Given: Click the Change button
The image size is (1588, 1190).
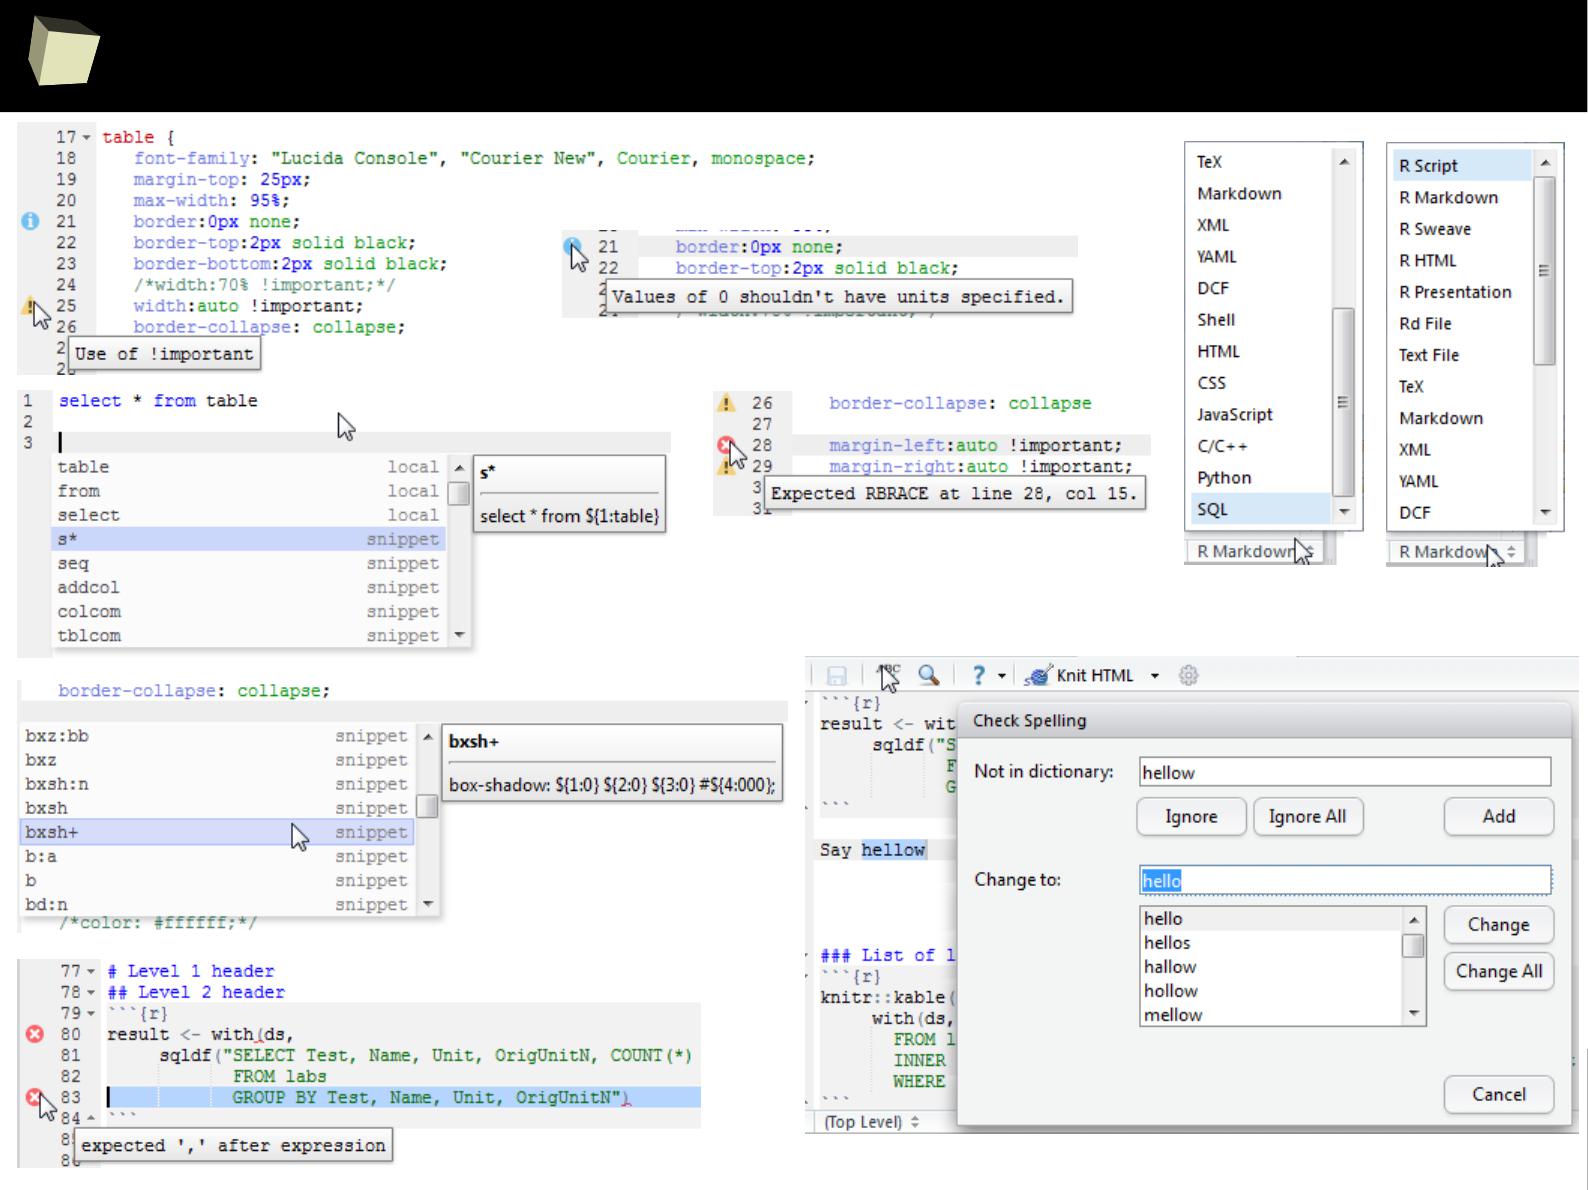Looking at the screenshot, I should tap(1498, 925).
